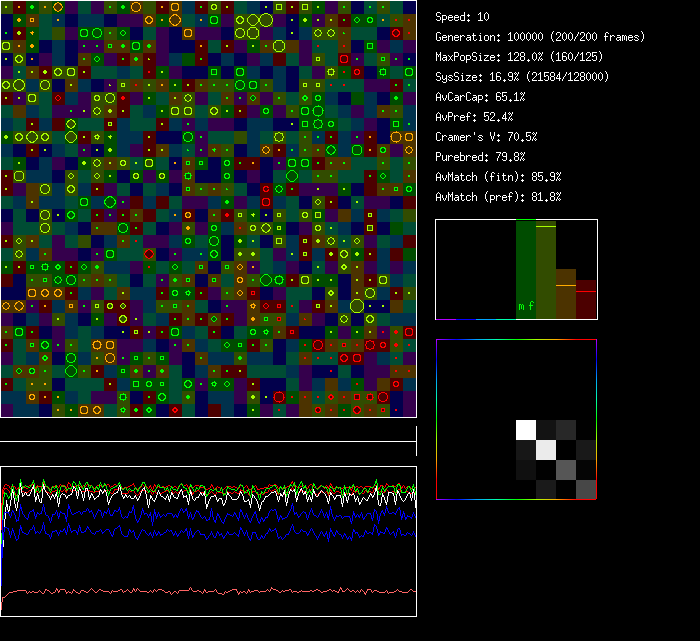This screenshot has width=700, height=641.
Task: Select the AvMatch (pref) statistic
Action: [498, 197]
